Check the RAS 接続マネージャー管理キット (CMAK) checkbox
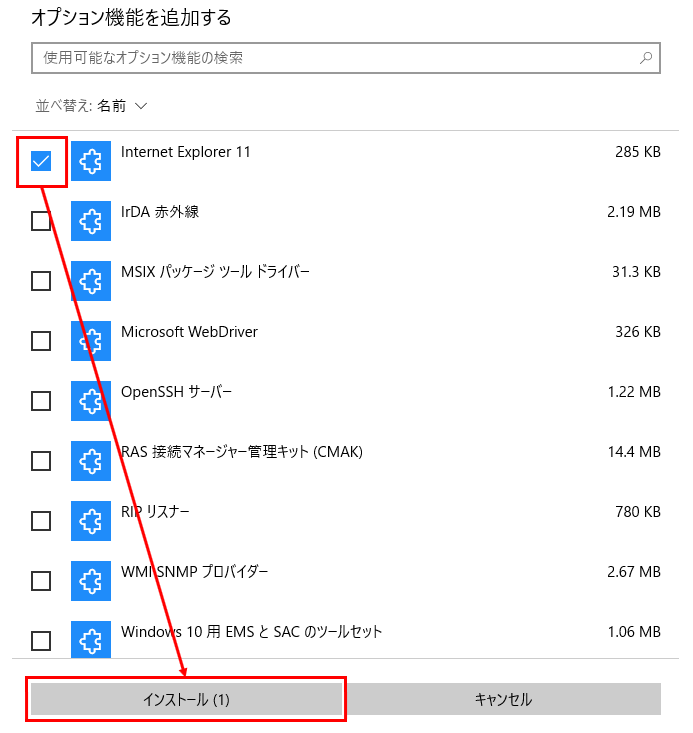 pyautogui.click(x=41, y=461)
